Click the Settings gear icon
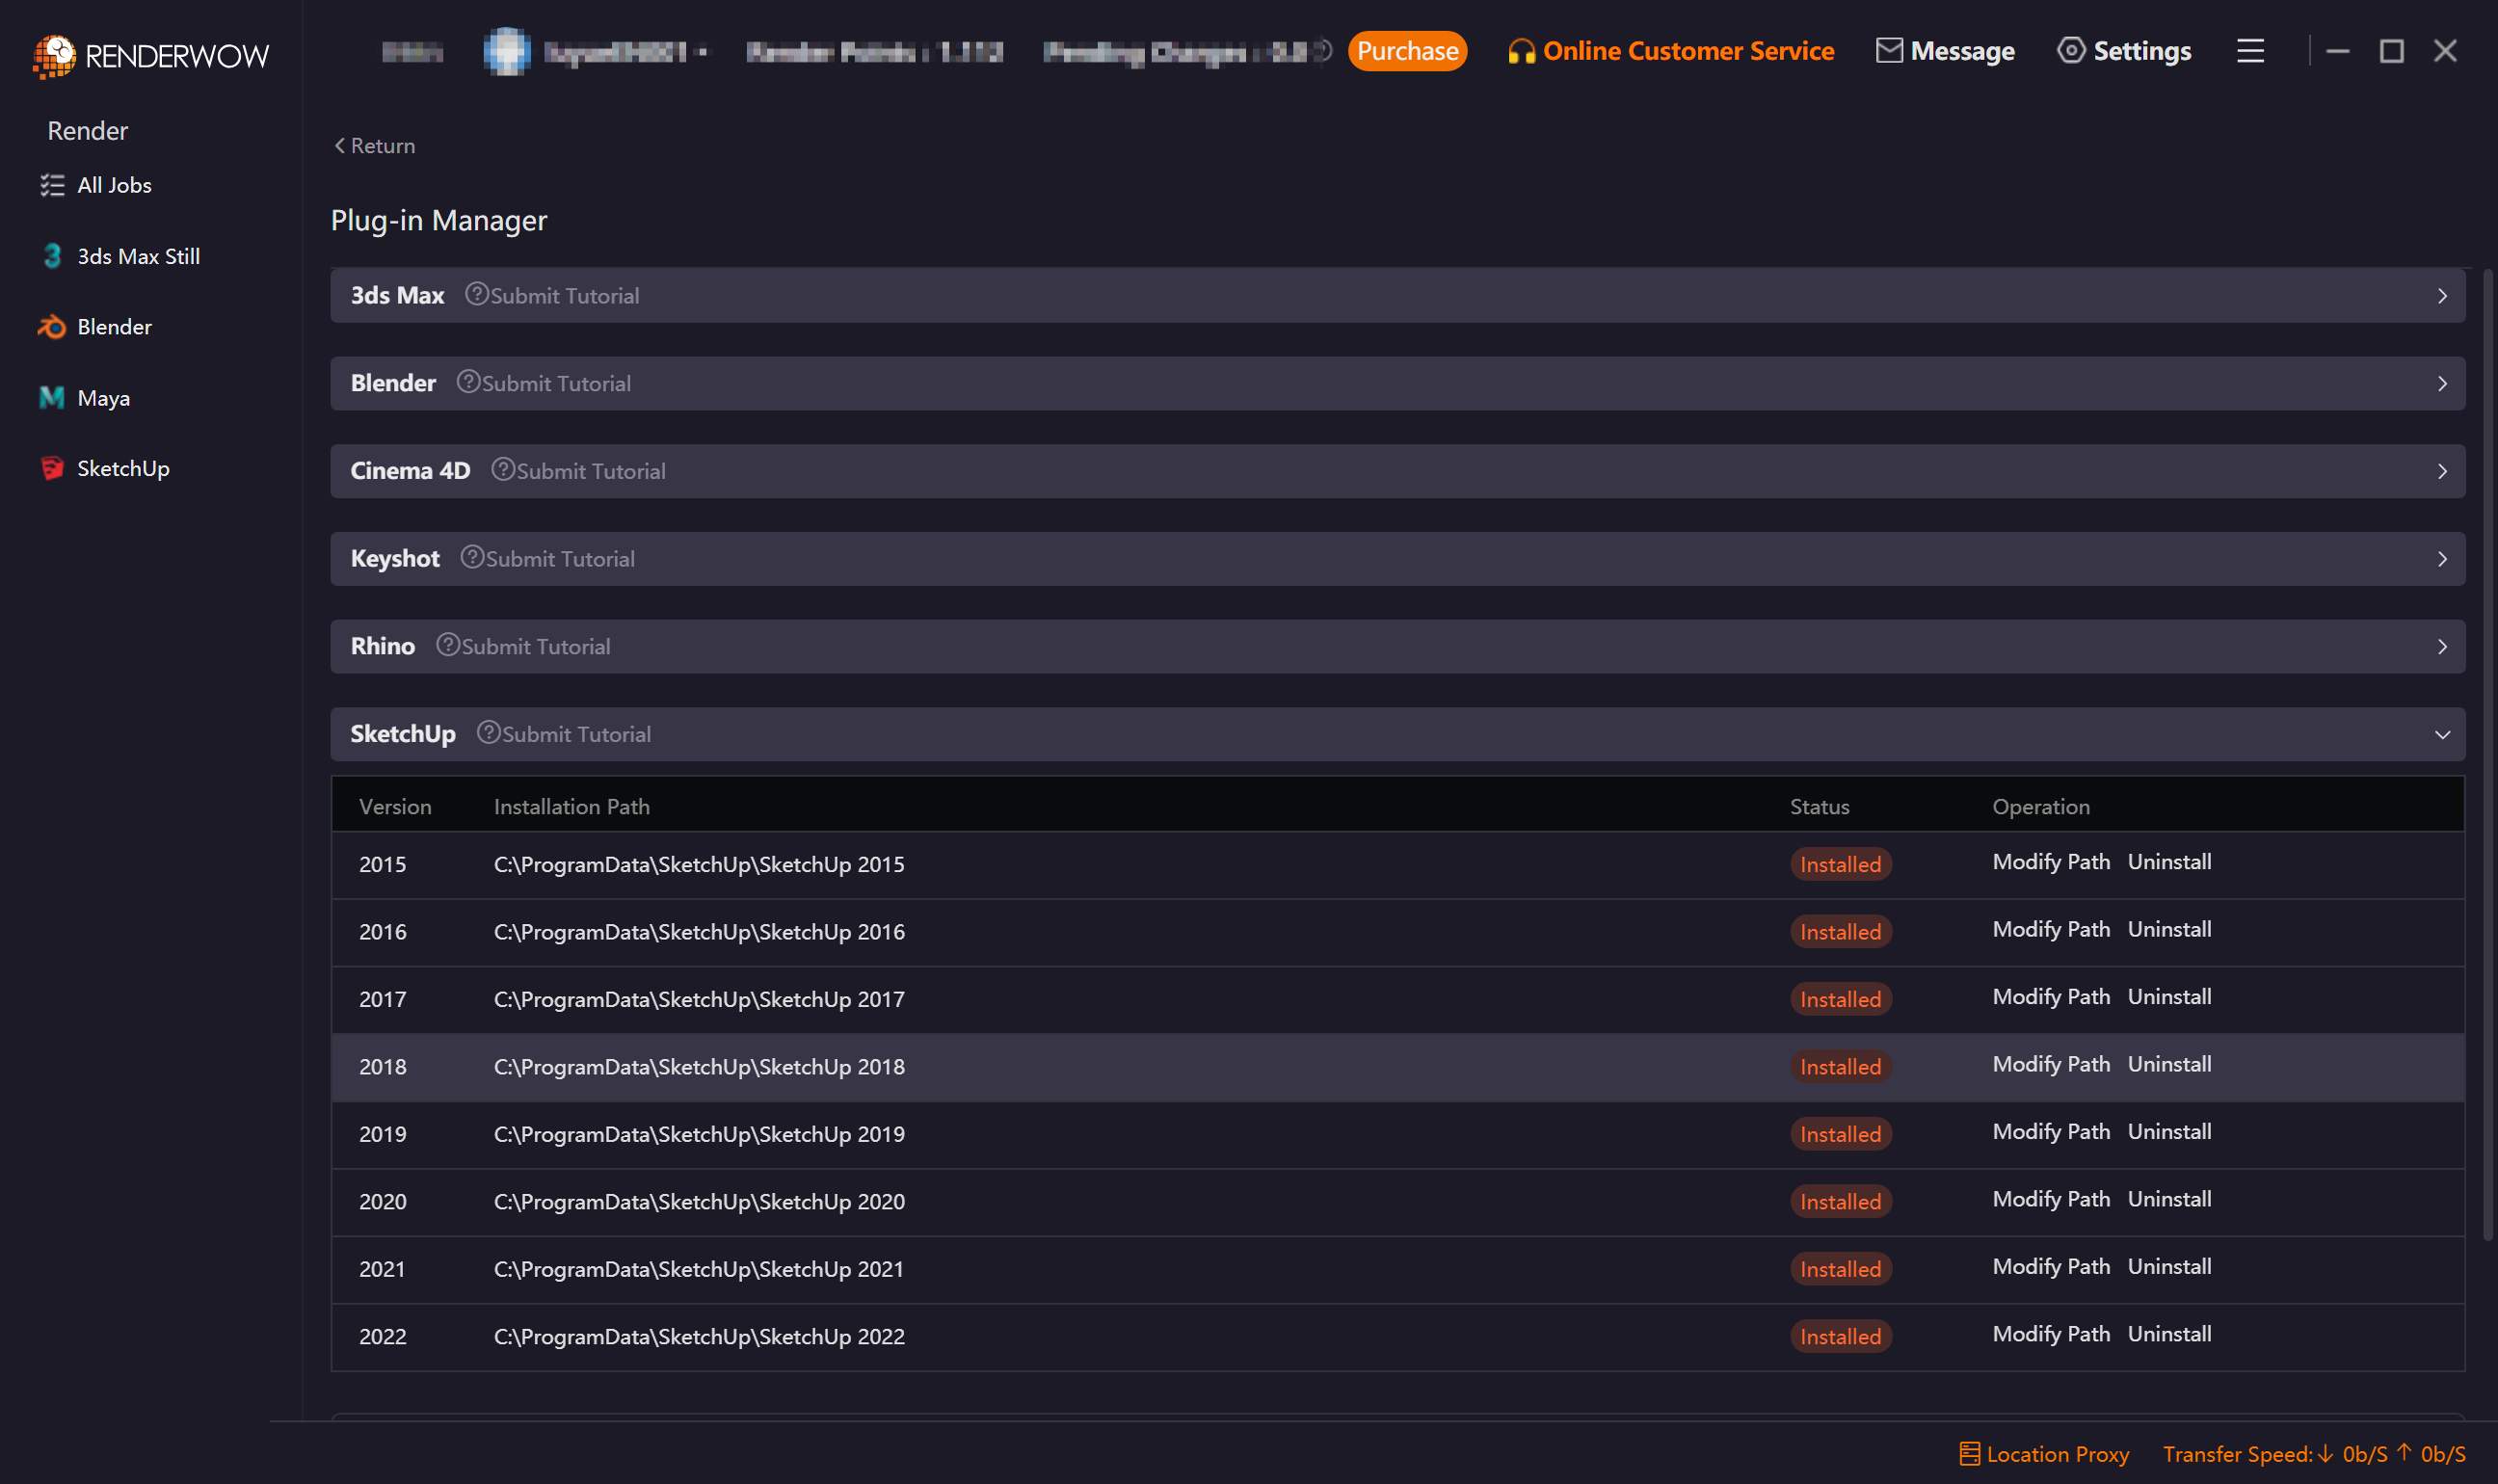The image size is (2498, 1484). click(2071, 50)
